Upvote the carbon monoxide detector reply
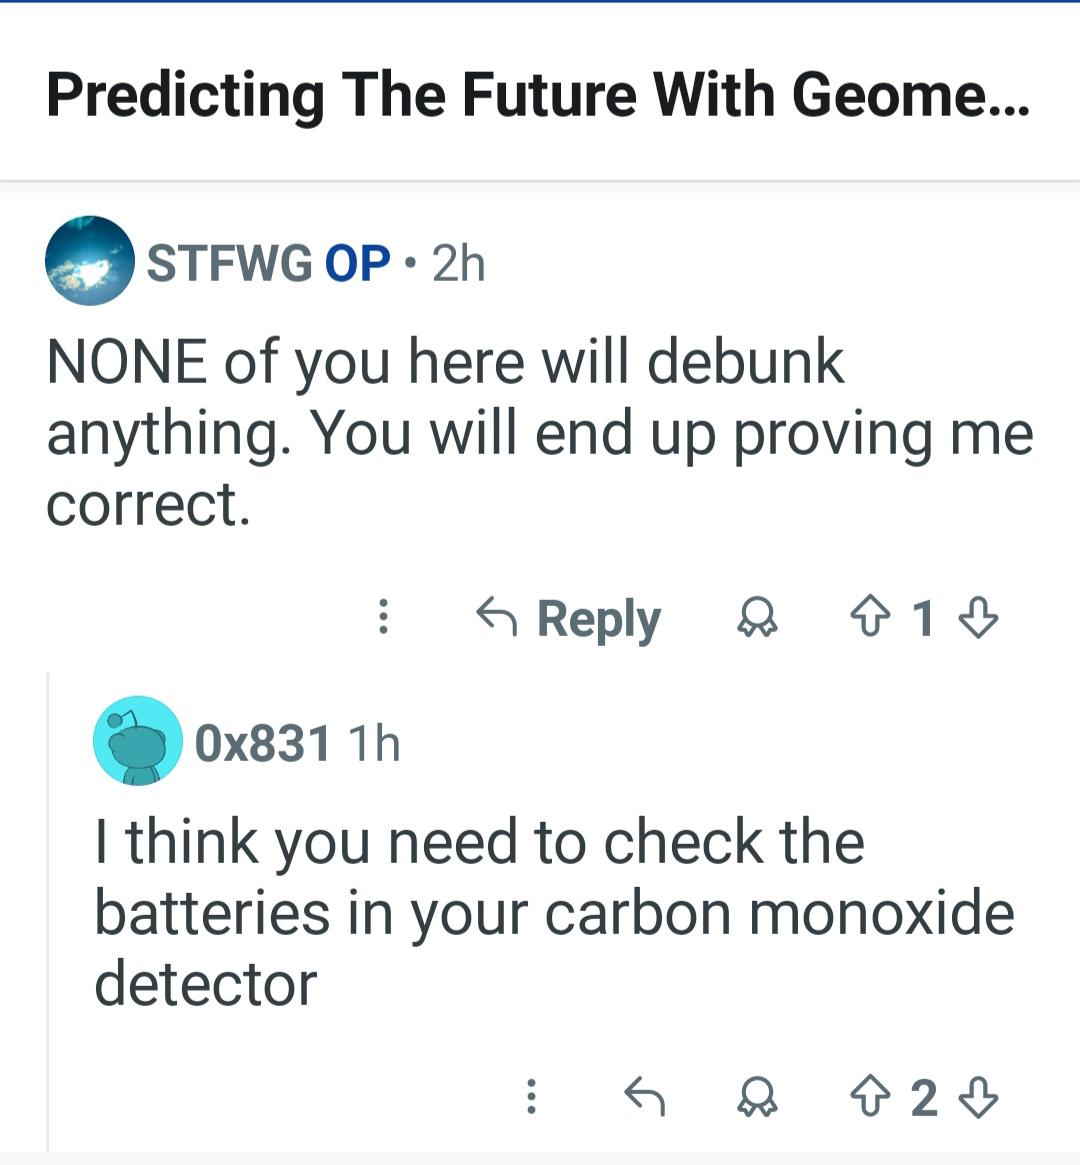 (x=867, y=1097)
